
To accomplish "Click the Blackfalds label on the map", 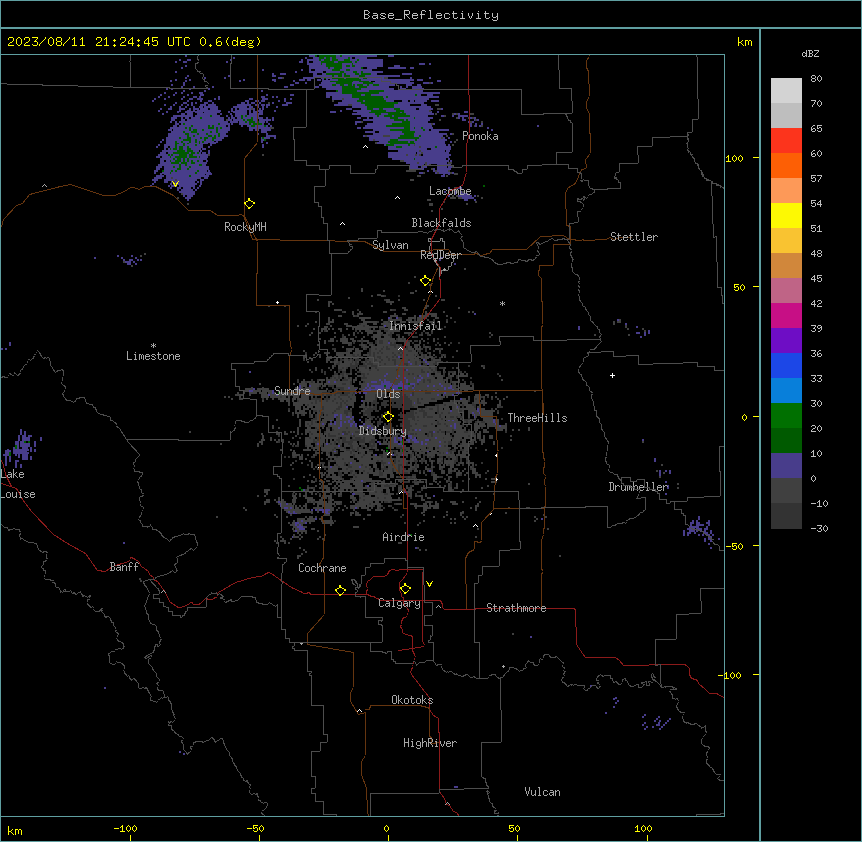I will (x=441, y=223).
